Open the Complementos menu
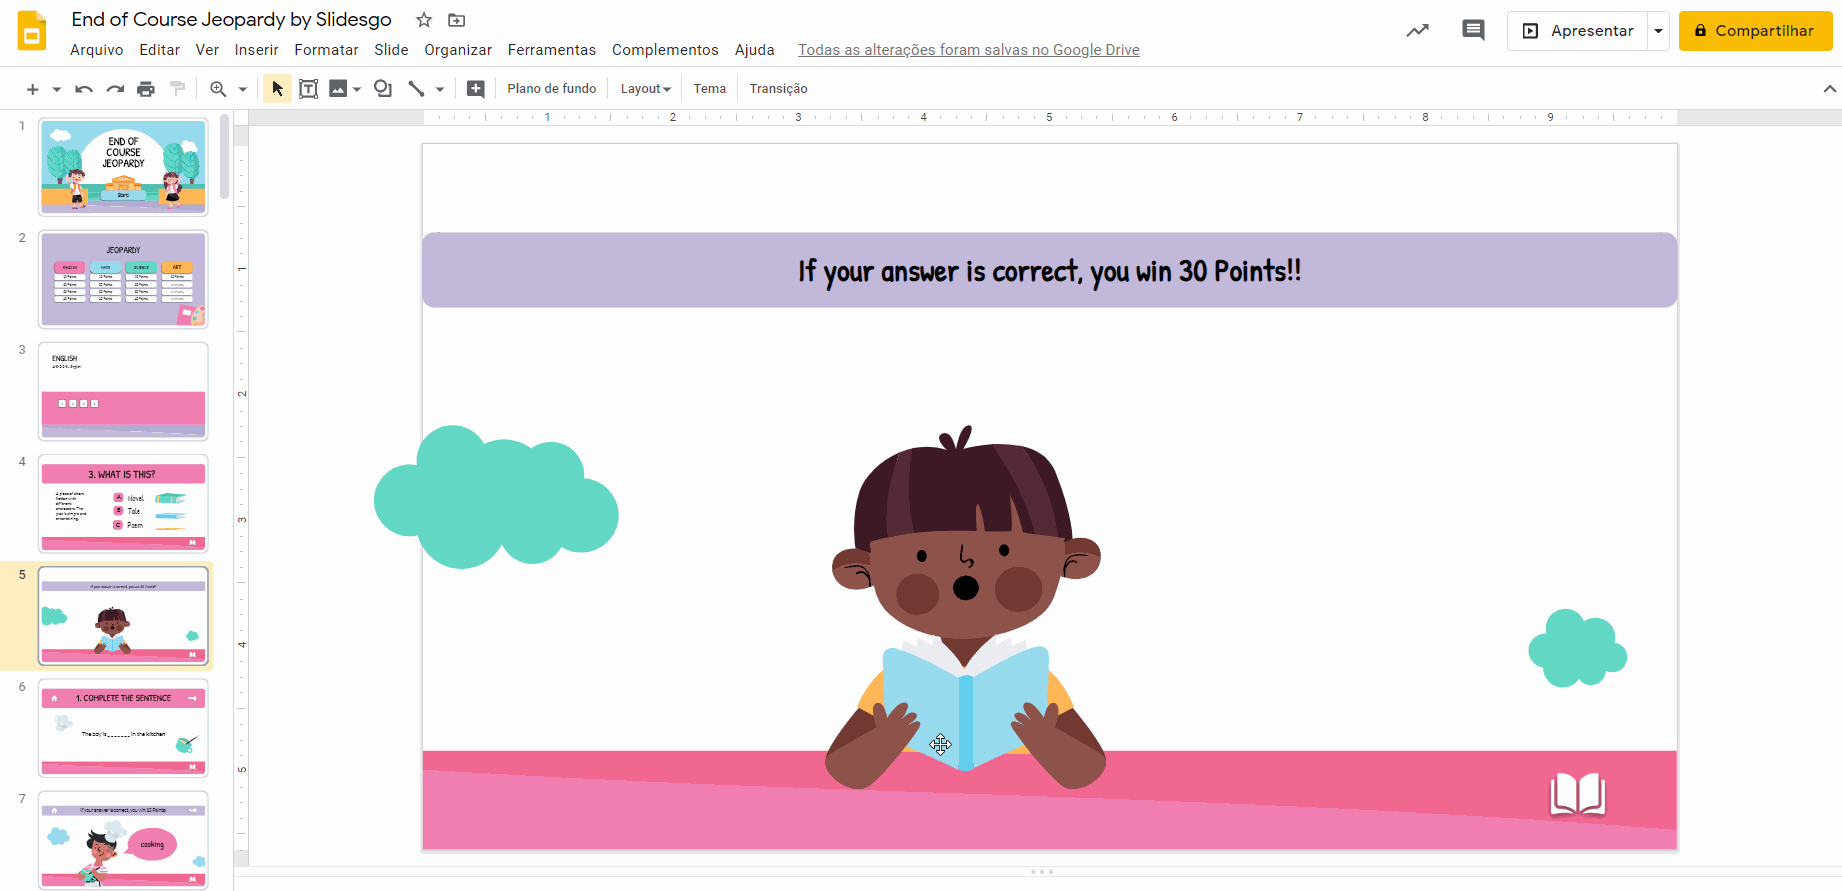 coord(665,50)
